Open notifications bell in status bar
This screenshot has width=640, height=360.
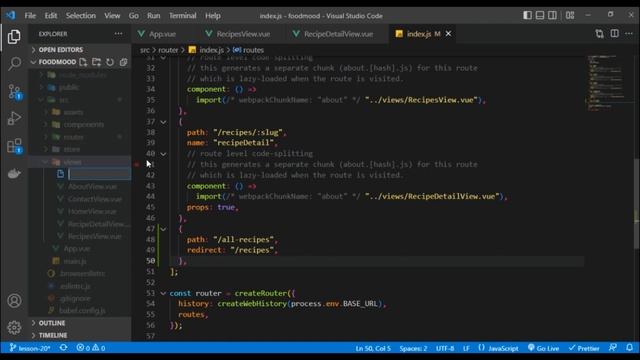[629, 348]
